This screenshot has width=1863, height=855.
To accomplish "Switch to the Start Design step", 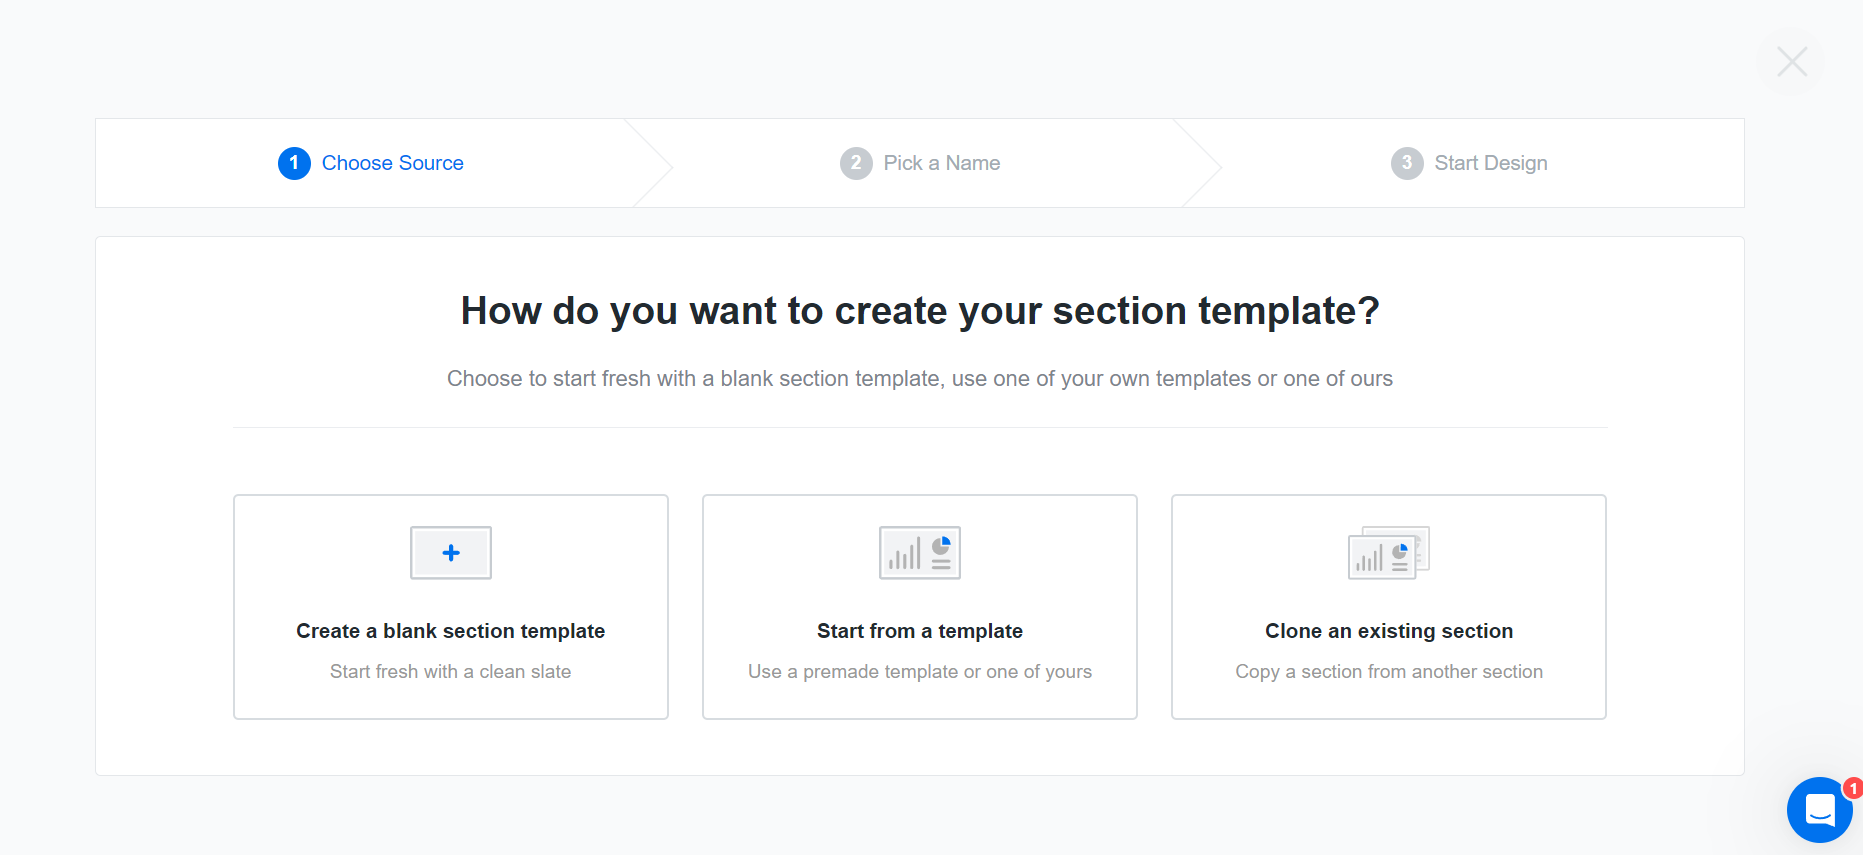I will (1490, 163).
